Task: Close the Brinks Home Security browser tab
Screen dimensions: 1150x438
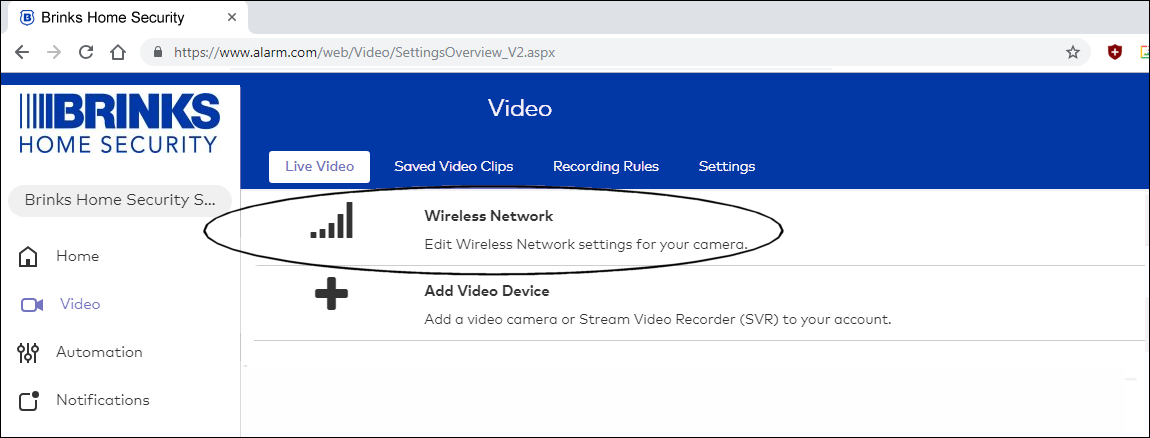Action: (x=232, y=17)
